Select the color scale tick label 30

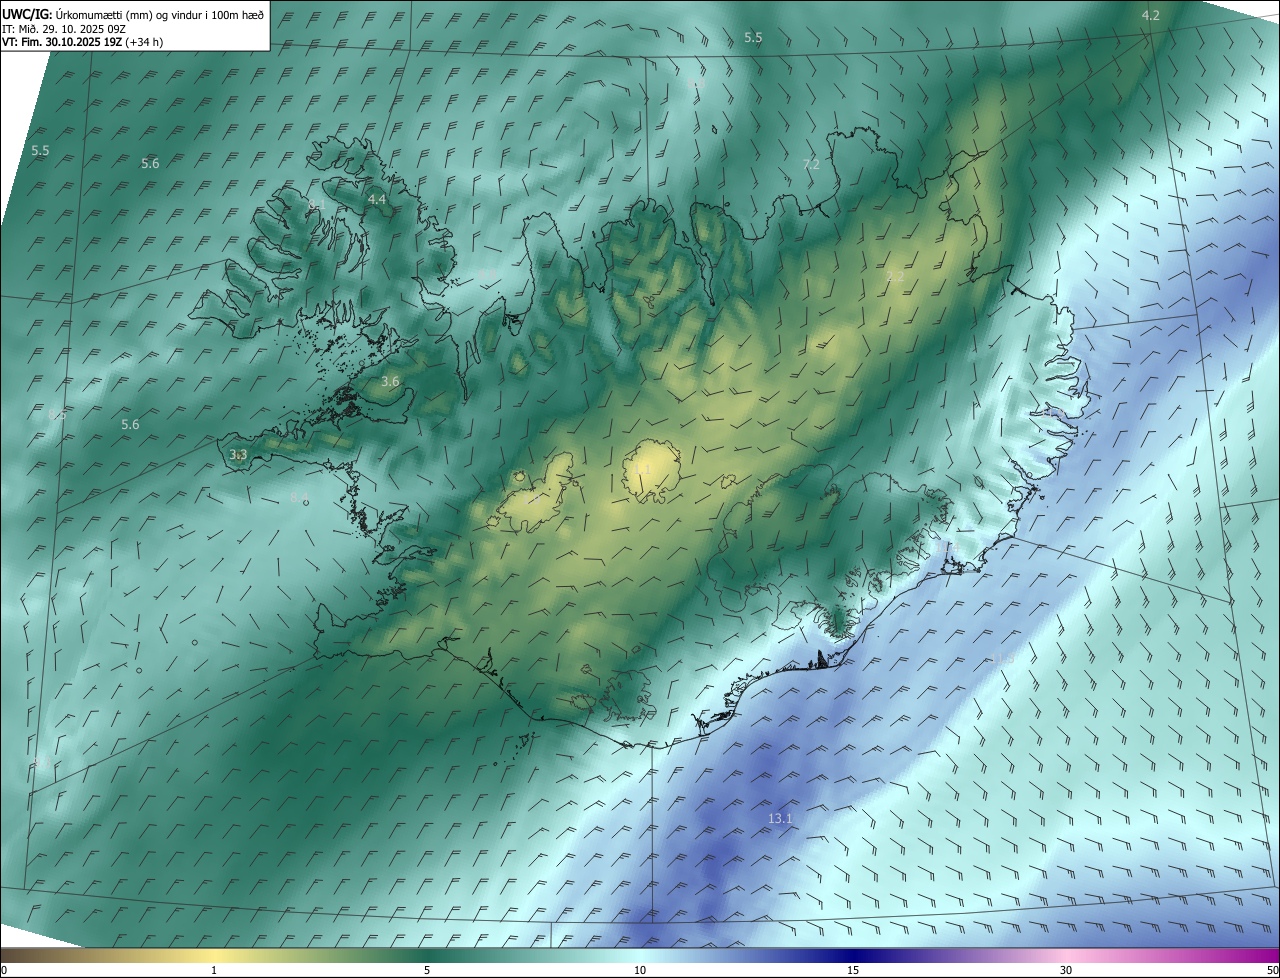click(x=1066, y=970)
